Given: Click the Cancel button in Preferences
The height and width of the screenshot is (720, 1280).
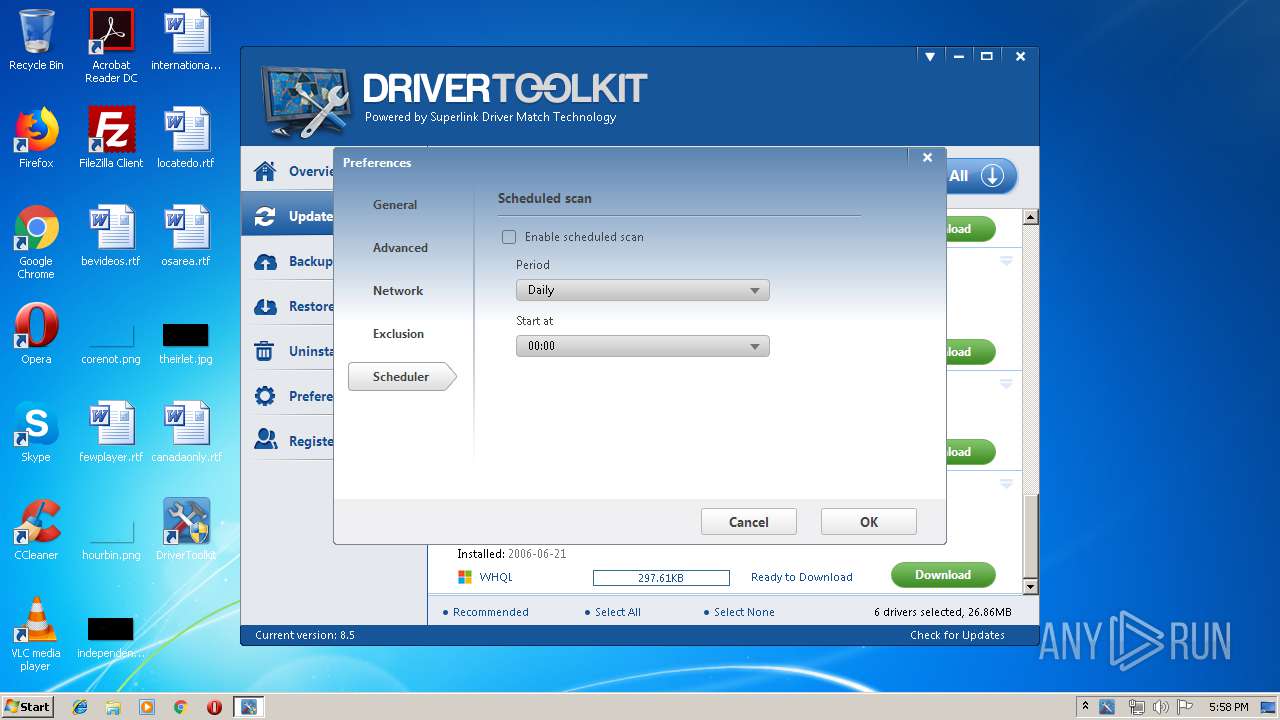Looking at the screenshot, I should (x=749, y=522).
